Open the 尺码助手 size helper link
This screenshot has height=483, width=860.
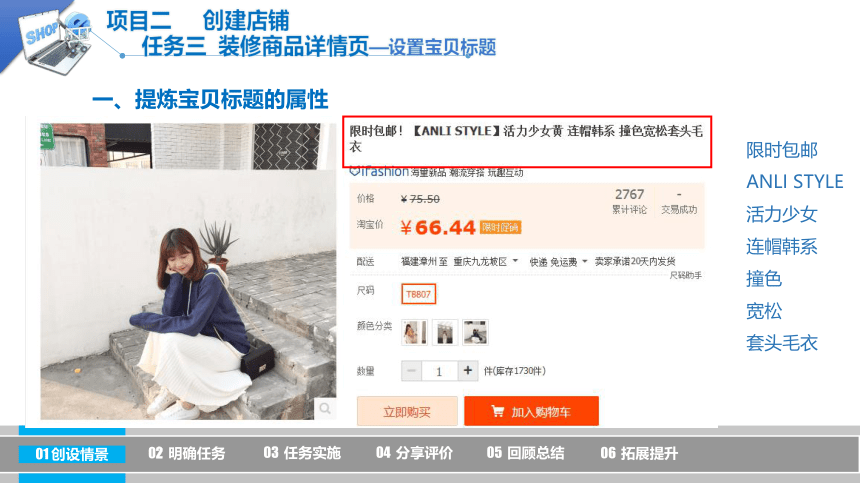[686, 275]
